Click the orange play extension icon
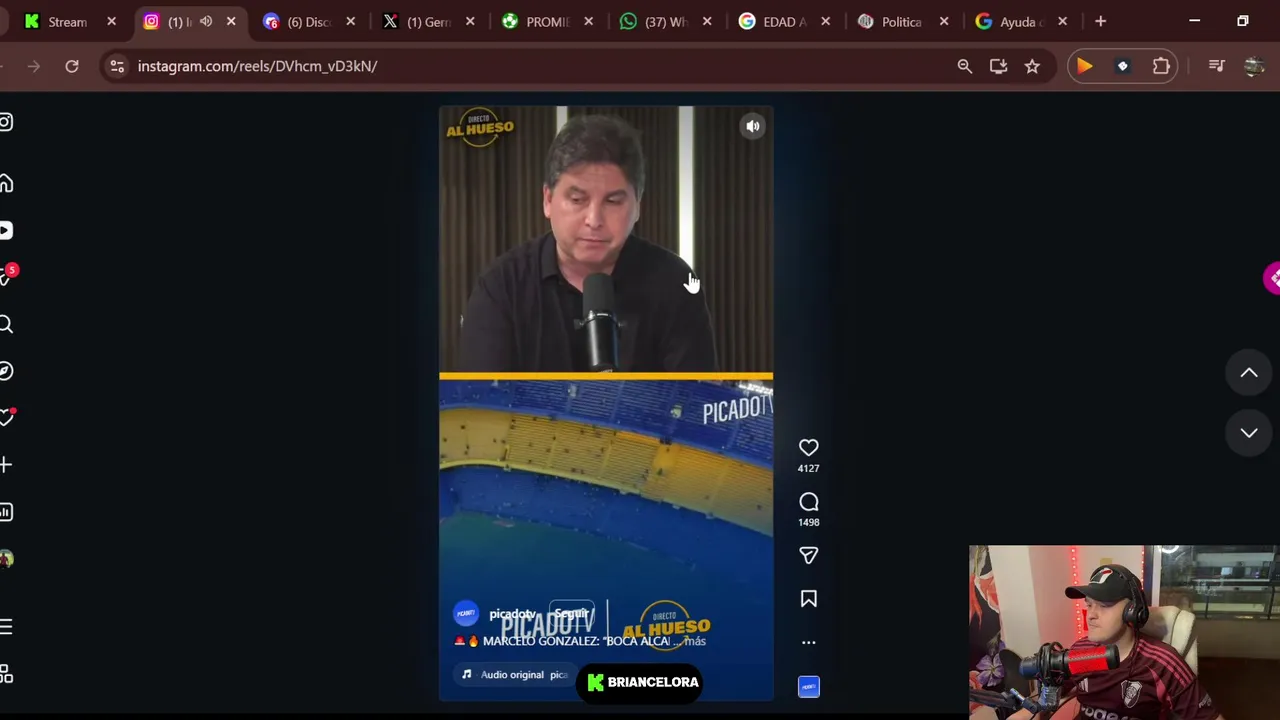The height and width of the screenshot is (720, 1280). pyautogui.click(x=1085, y=66)
